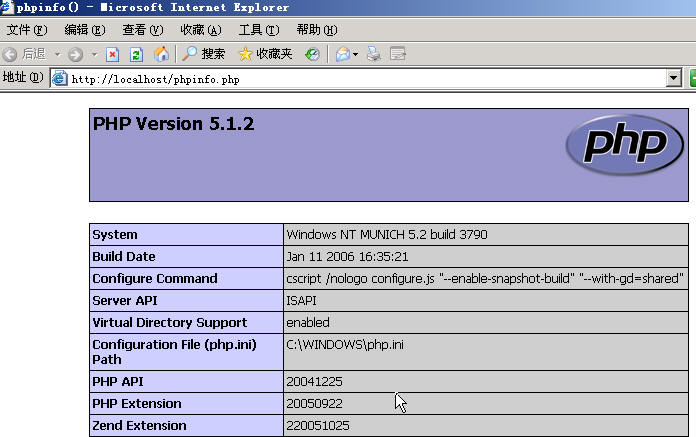Viewport: 696px width, 437px height.
Task: Click the 'Configure Command' row label
Action: (x=155, y=279)
